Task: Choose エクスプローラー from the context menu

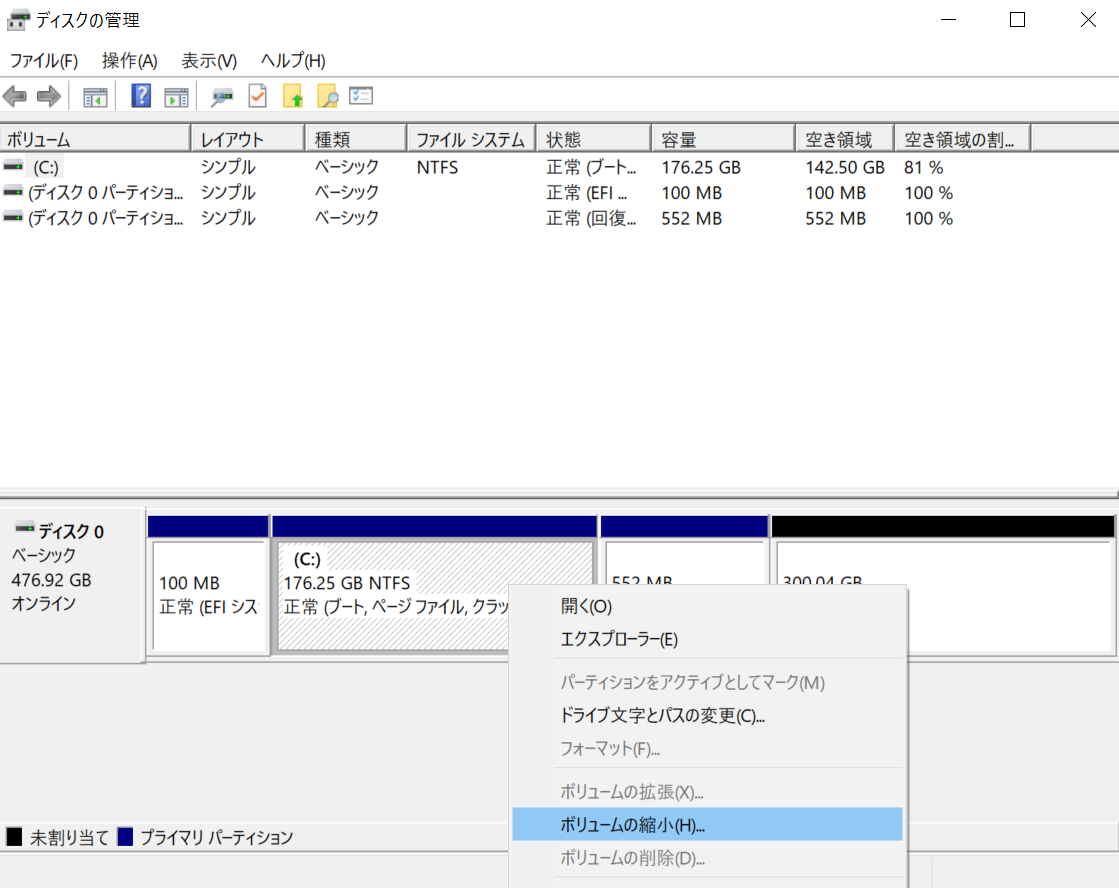Action: tap(618, 640)
